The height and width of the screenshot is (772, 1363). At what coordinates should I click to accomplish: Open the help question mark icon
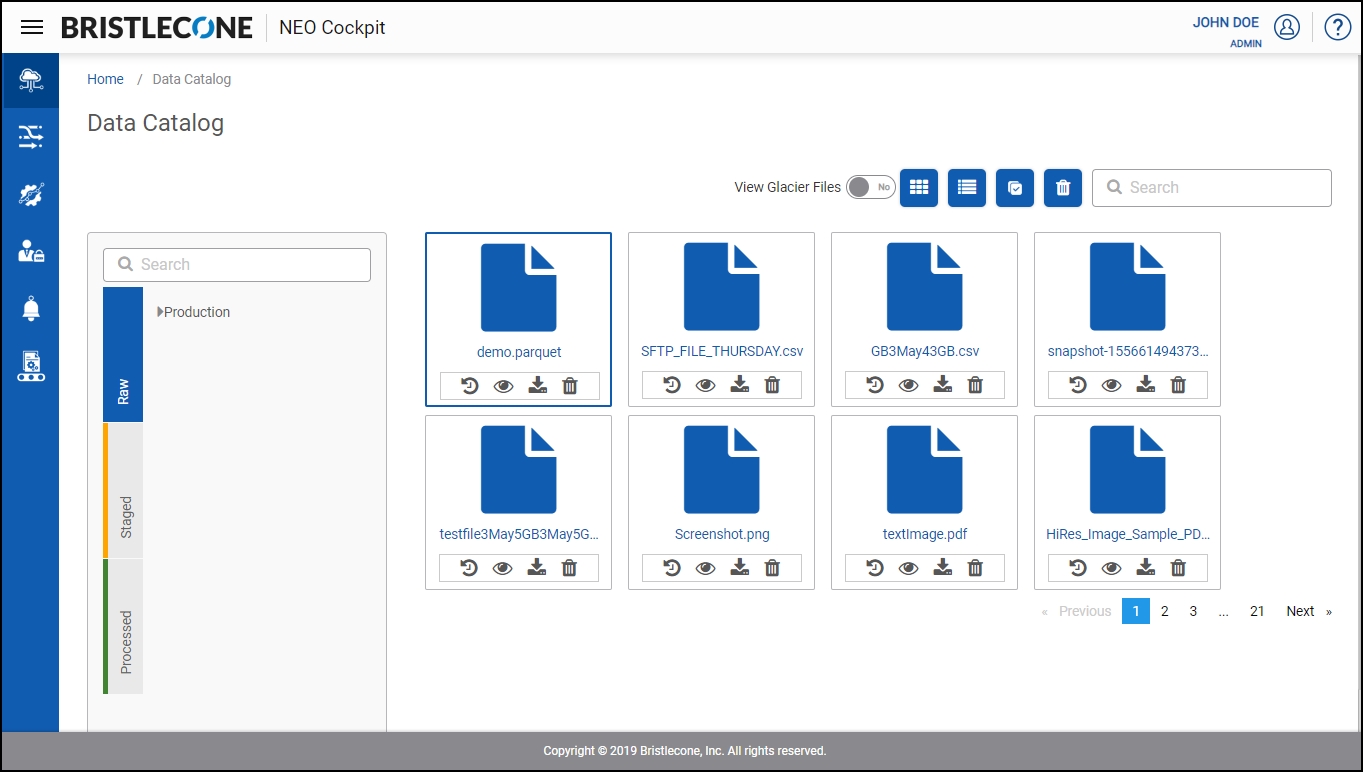tap(1338, 27)
